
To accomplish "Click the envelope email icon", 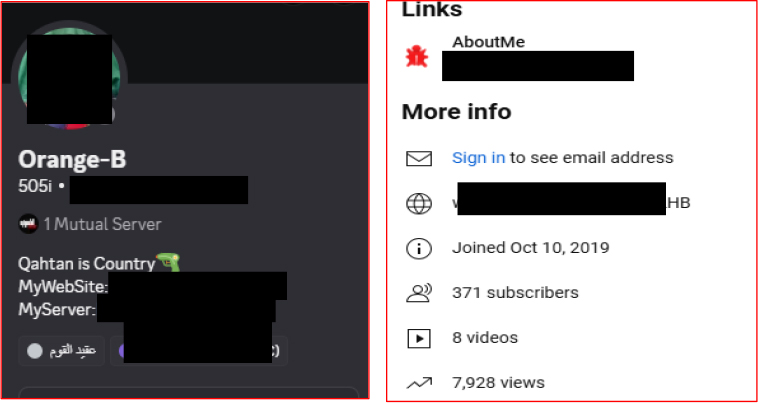I will tap(419, 158).
